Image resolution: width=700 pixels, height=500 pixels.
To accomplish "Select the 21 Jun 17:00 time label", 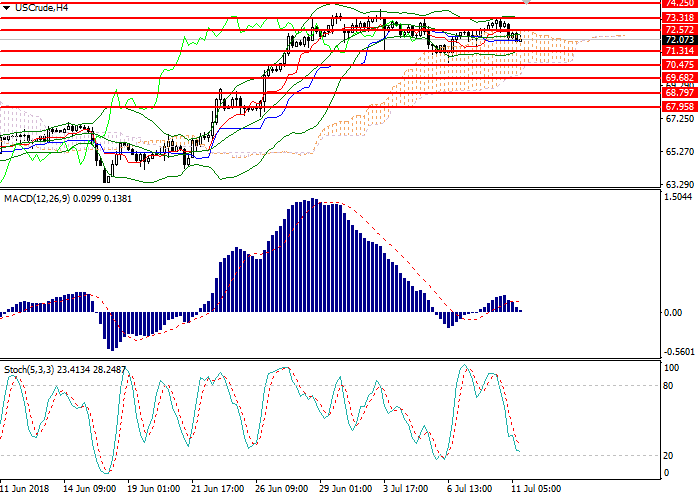I will pyautogui.click(x=218, y=489).
